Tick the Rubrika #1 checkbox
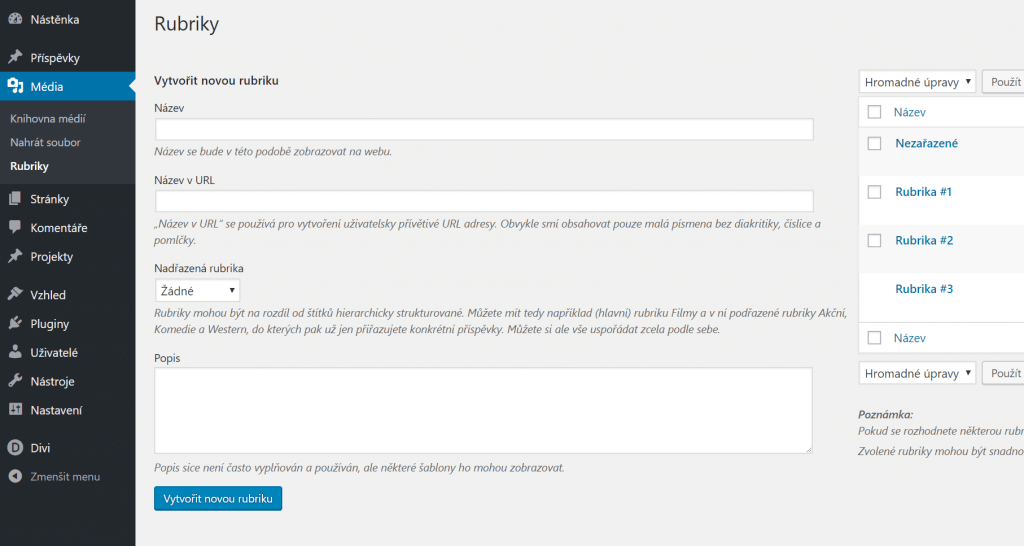Viewport: 1024px width, 546px height. tap(874, 192)
